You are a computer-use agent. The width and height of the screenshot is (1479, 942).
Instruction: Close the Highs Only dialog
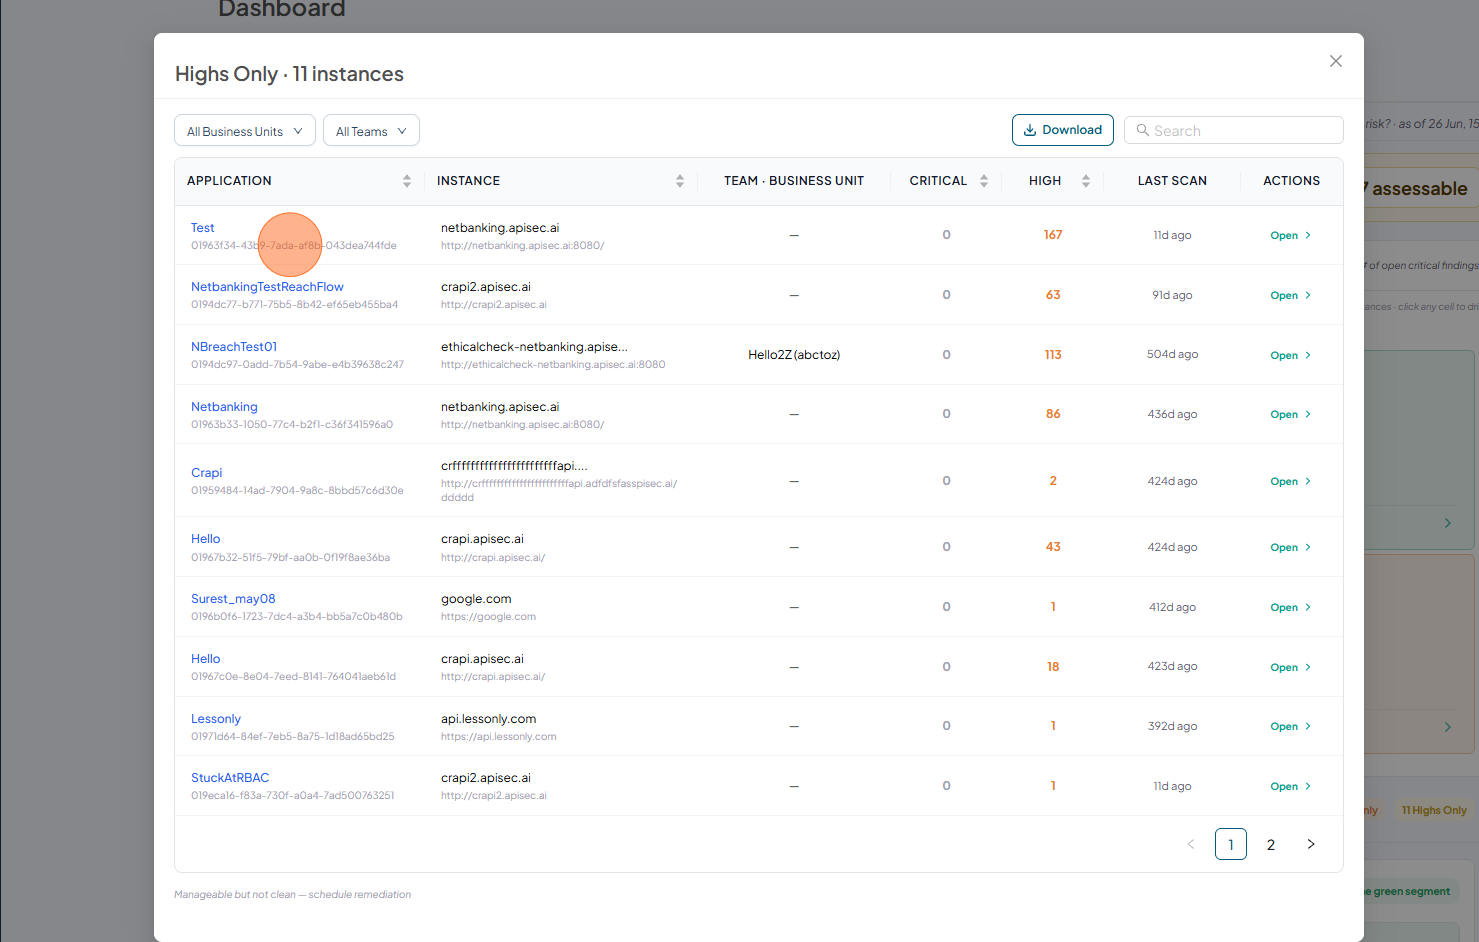pyautogui.click(x=1335, y=61)
